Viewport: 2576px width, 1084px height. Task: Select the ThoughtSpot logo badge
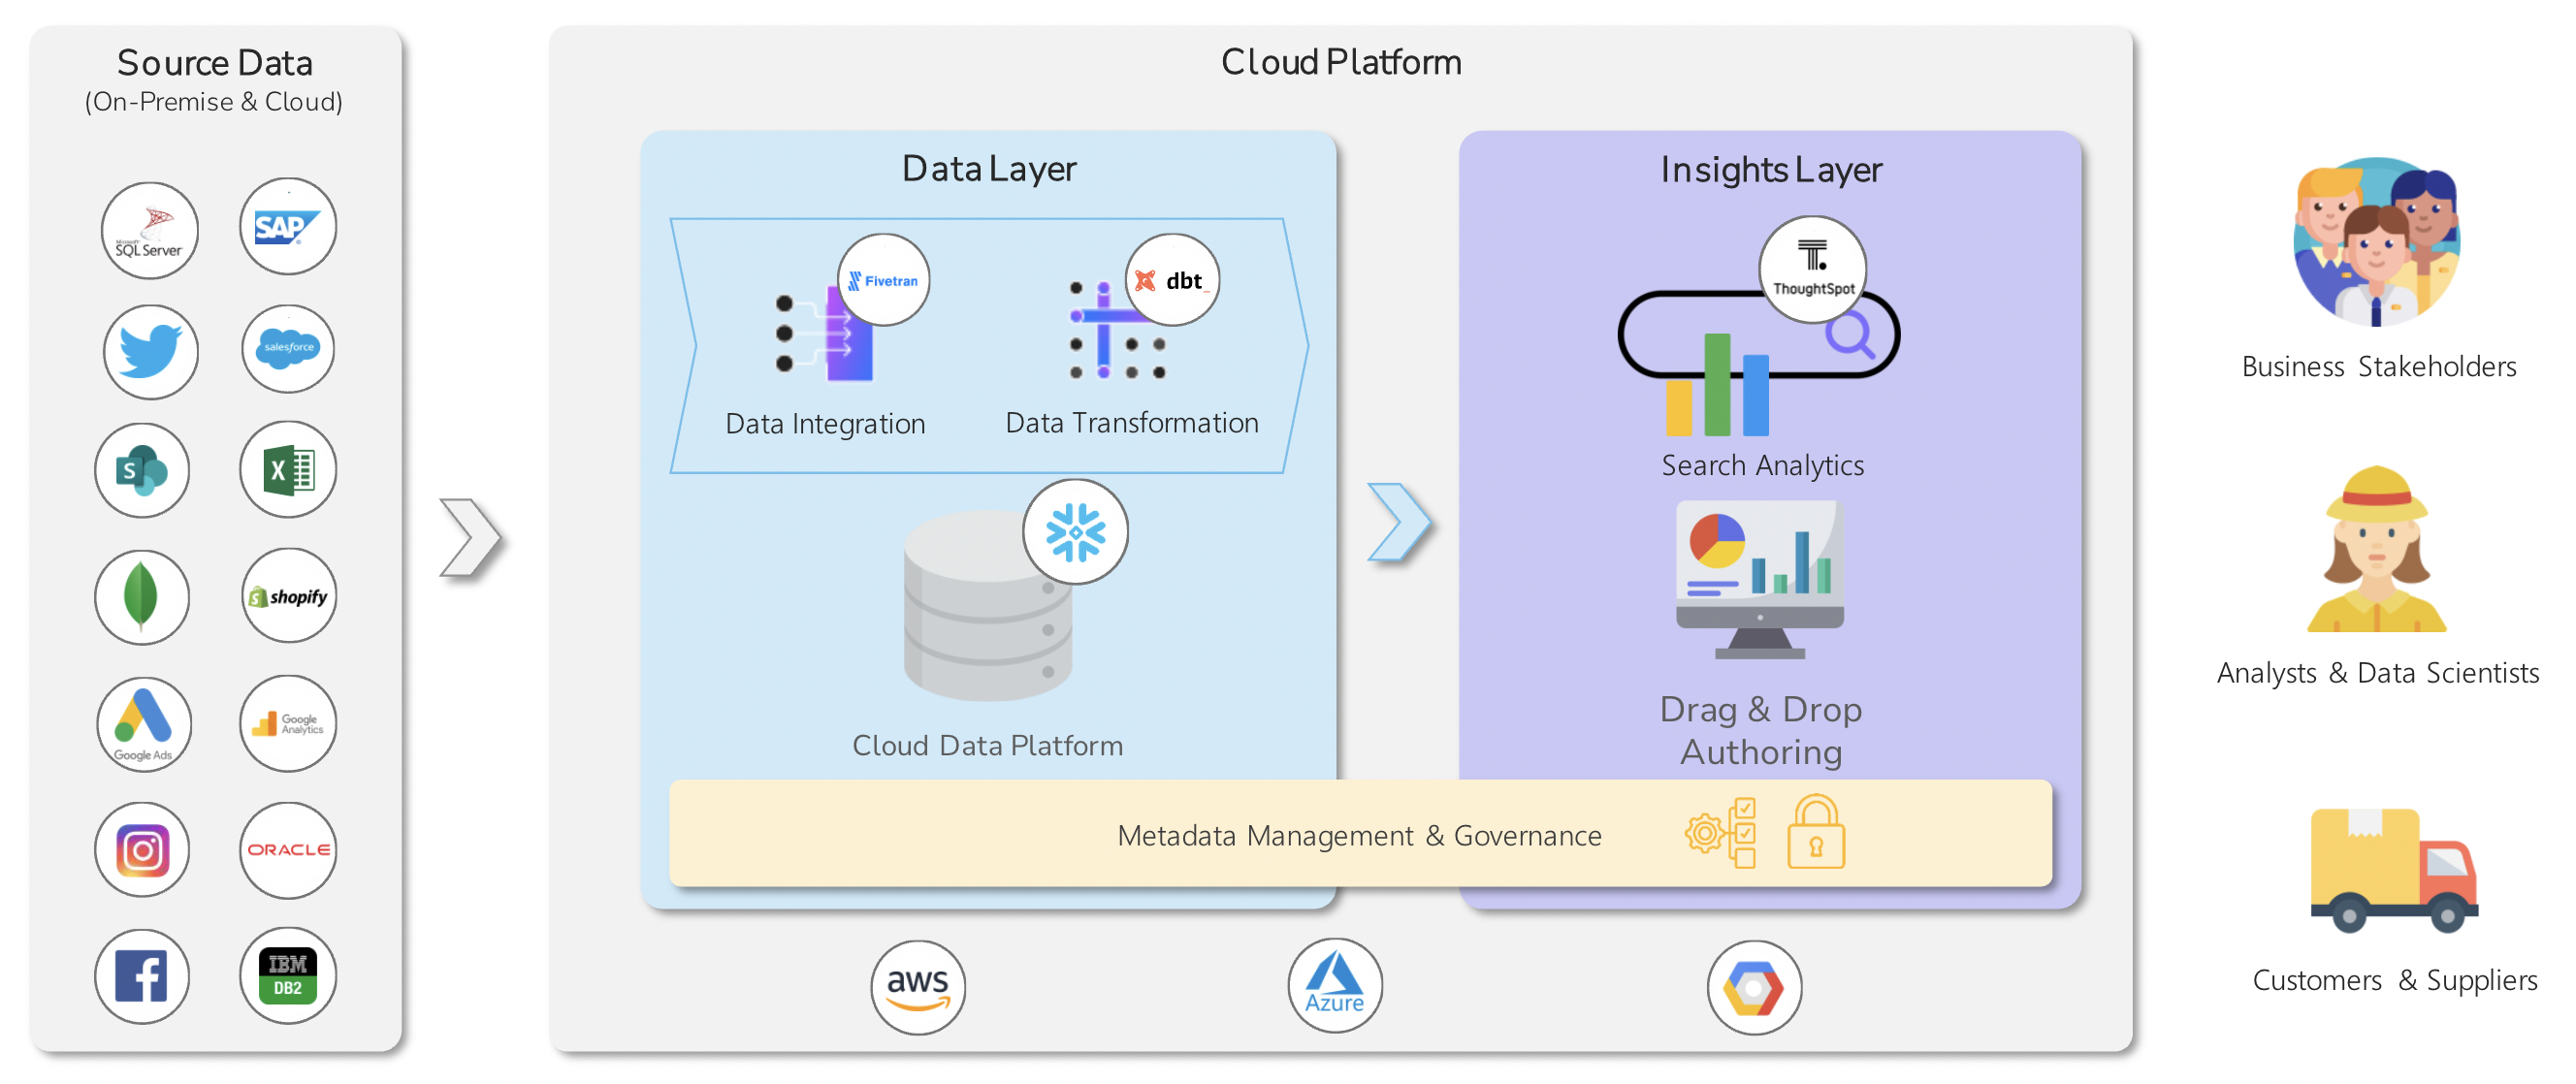(1813, 270)
